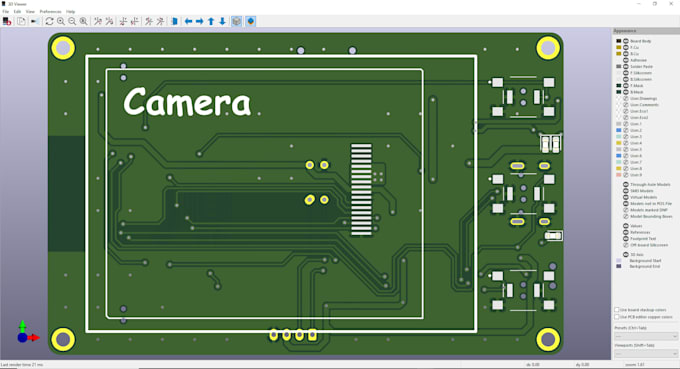Click the move board left arrow
The image size is (680, 369).
pos(189,21)
